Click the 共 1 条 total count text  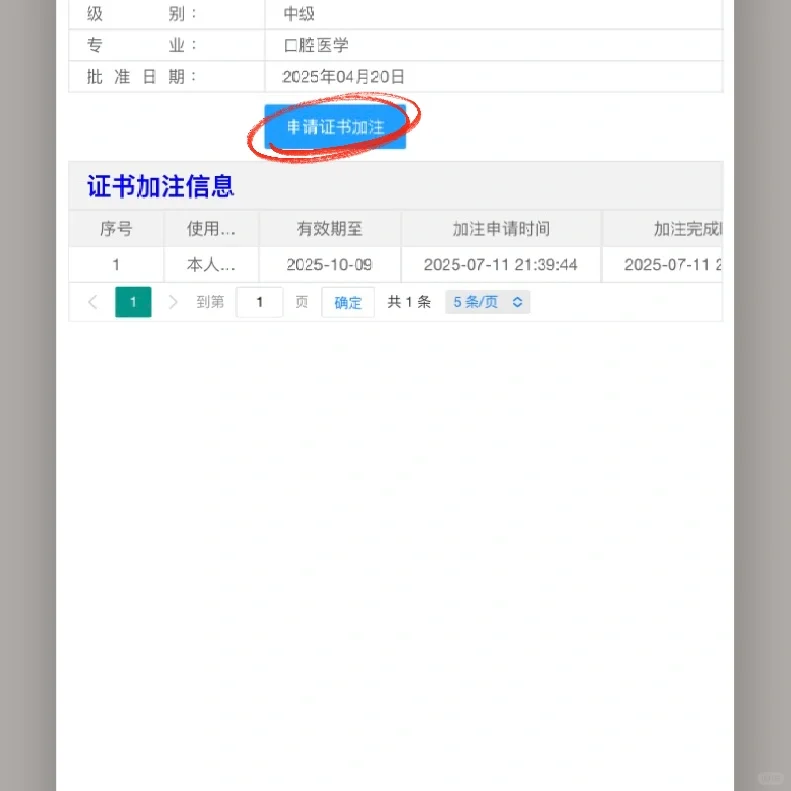point(409,302)
